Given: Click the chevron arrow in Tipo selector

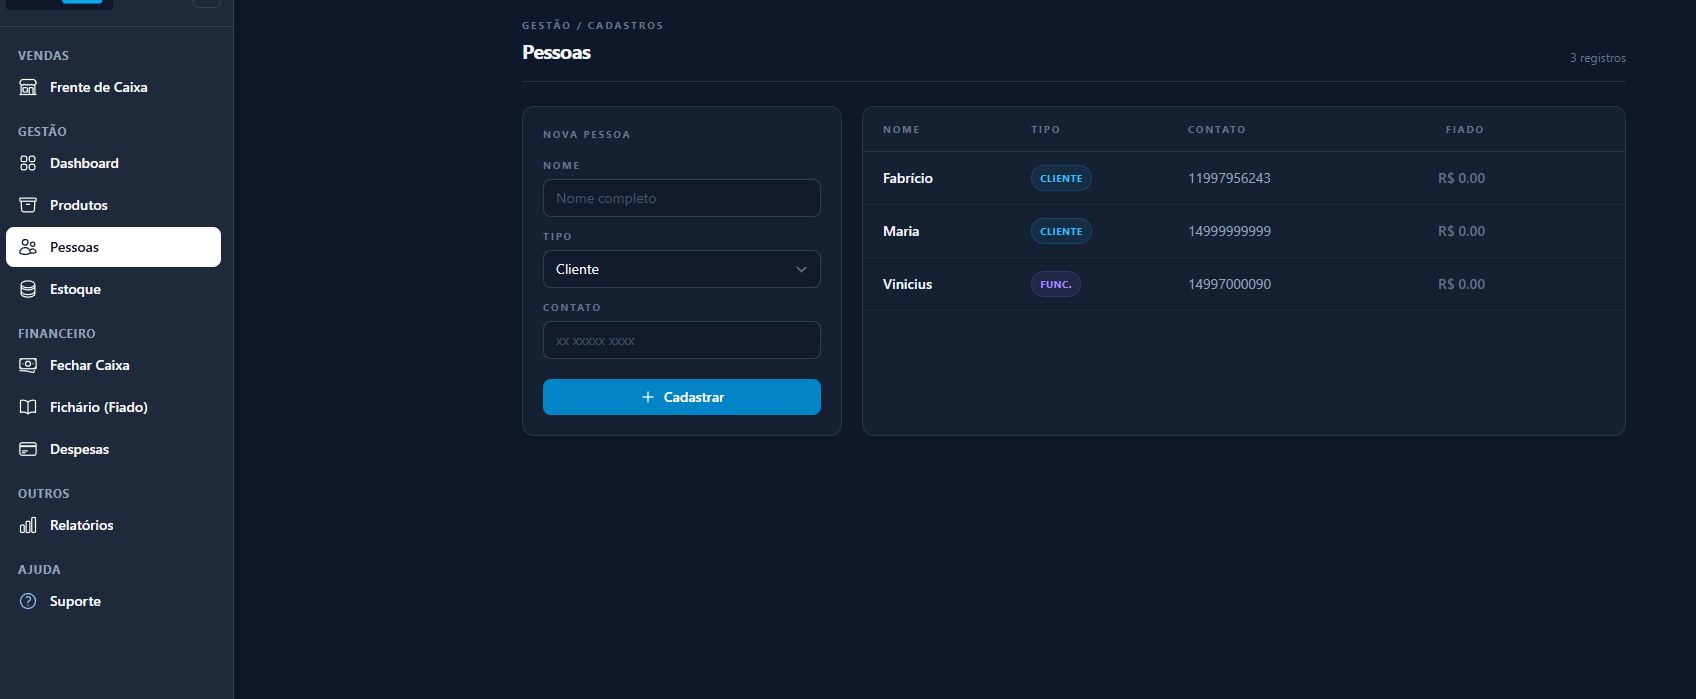Looking at the screenshot, I should click(801, 269).
